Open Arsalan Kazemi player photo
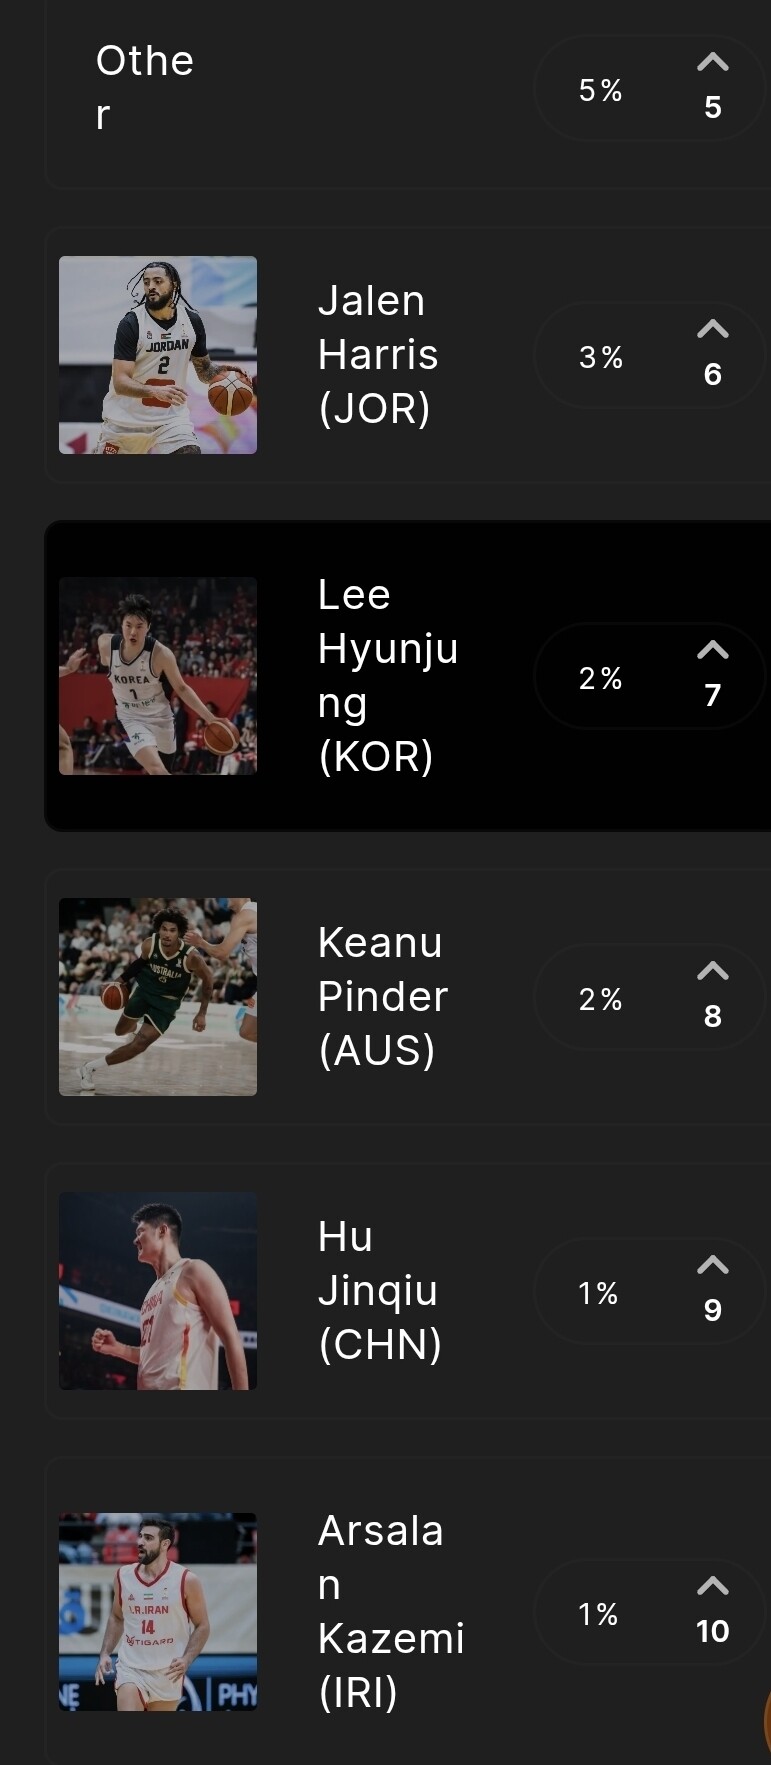 click(x=158, y=1612)
